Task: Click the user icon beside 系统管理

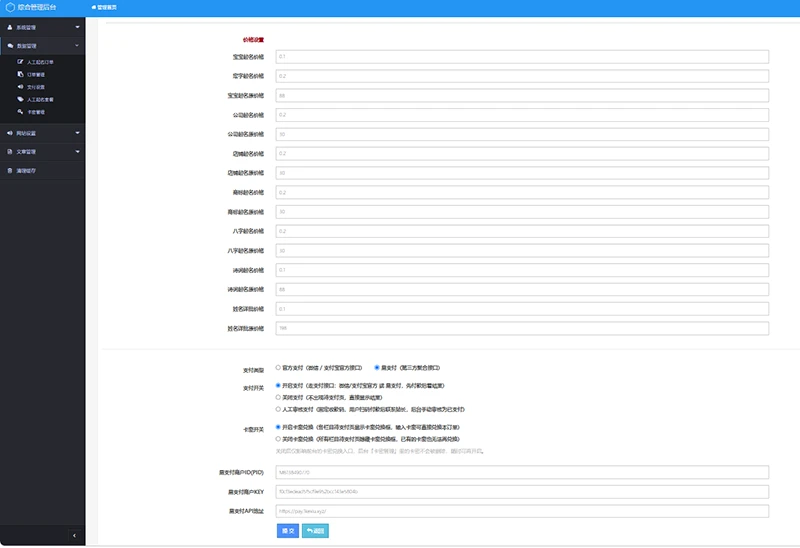Action: [x=10, y=27]
